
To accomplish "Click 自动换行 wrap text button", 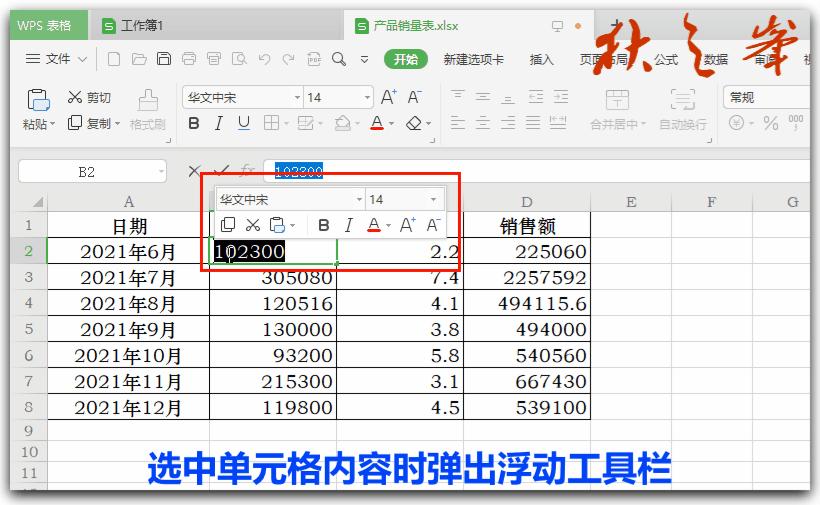I will [682, 110].
